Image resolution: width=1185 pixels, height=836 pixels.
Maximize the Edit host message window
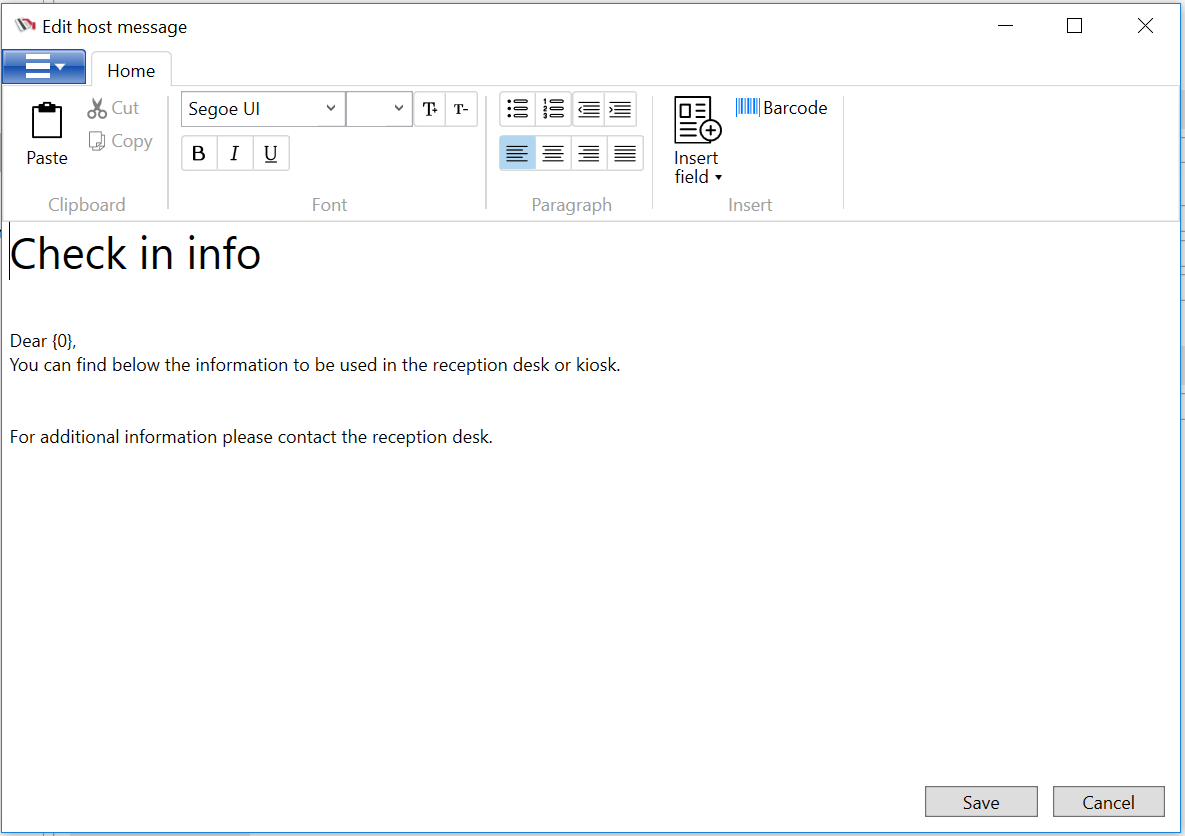[x=1074, y=26]
